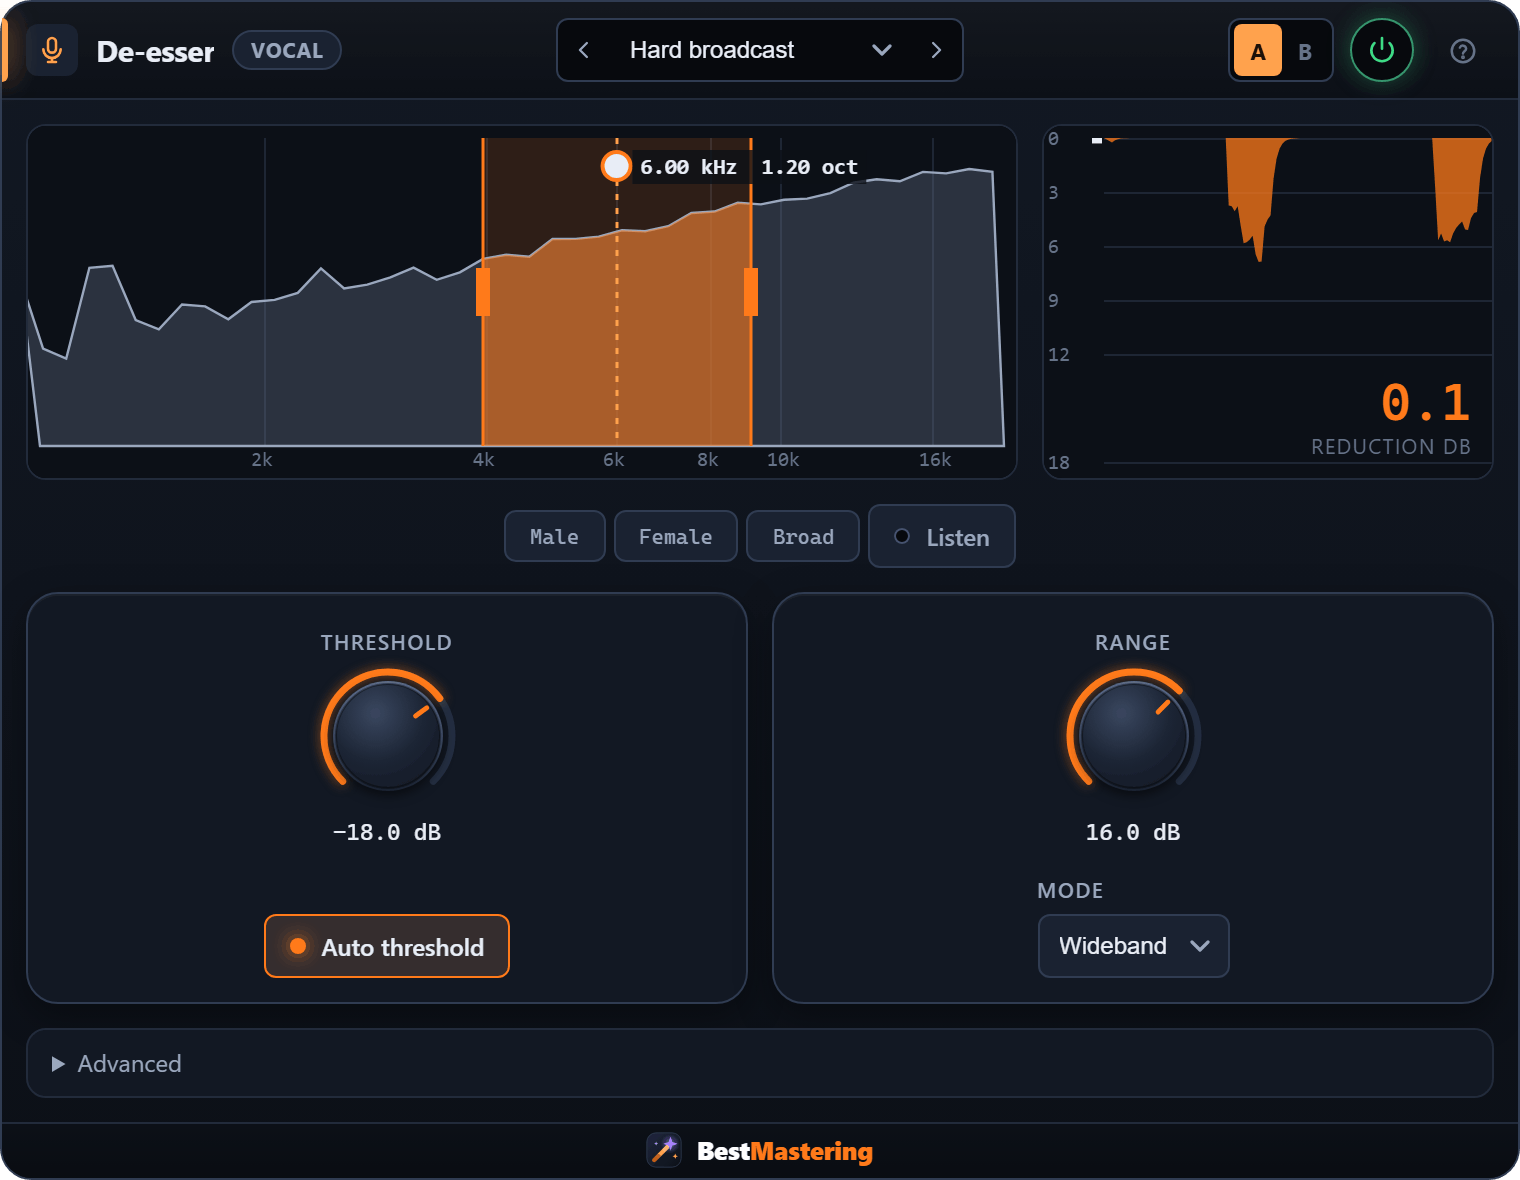Click the VOCAL tag badge
1520x1180 pixels.
pos(287,50)
